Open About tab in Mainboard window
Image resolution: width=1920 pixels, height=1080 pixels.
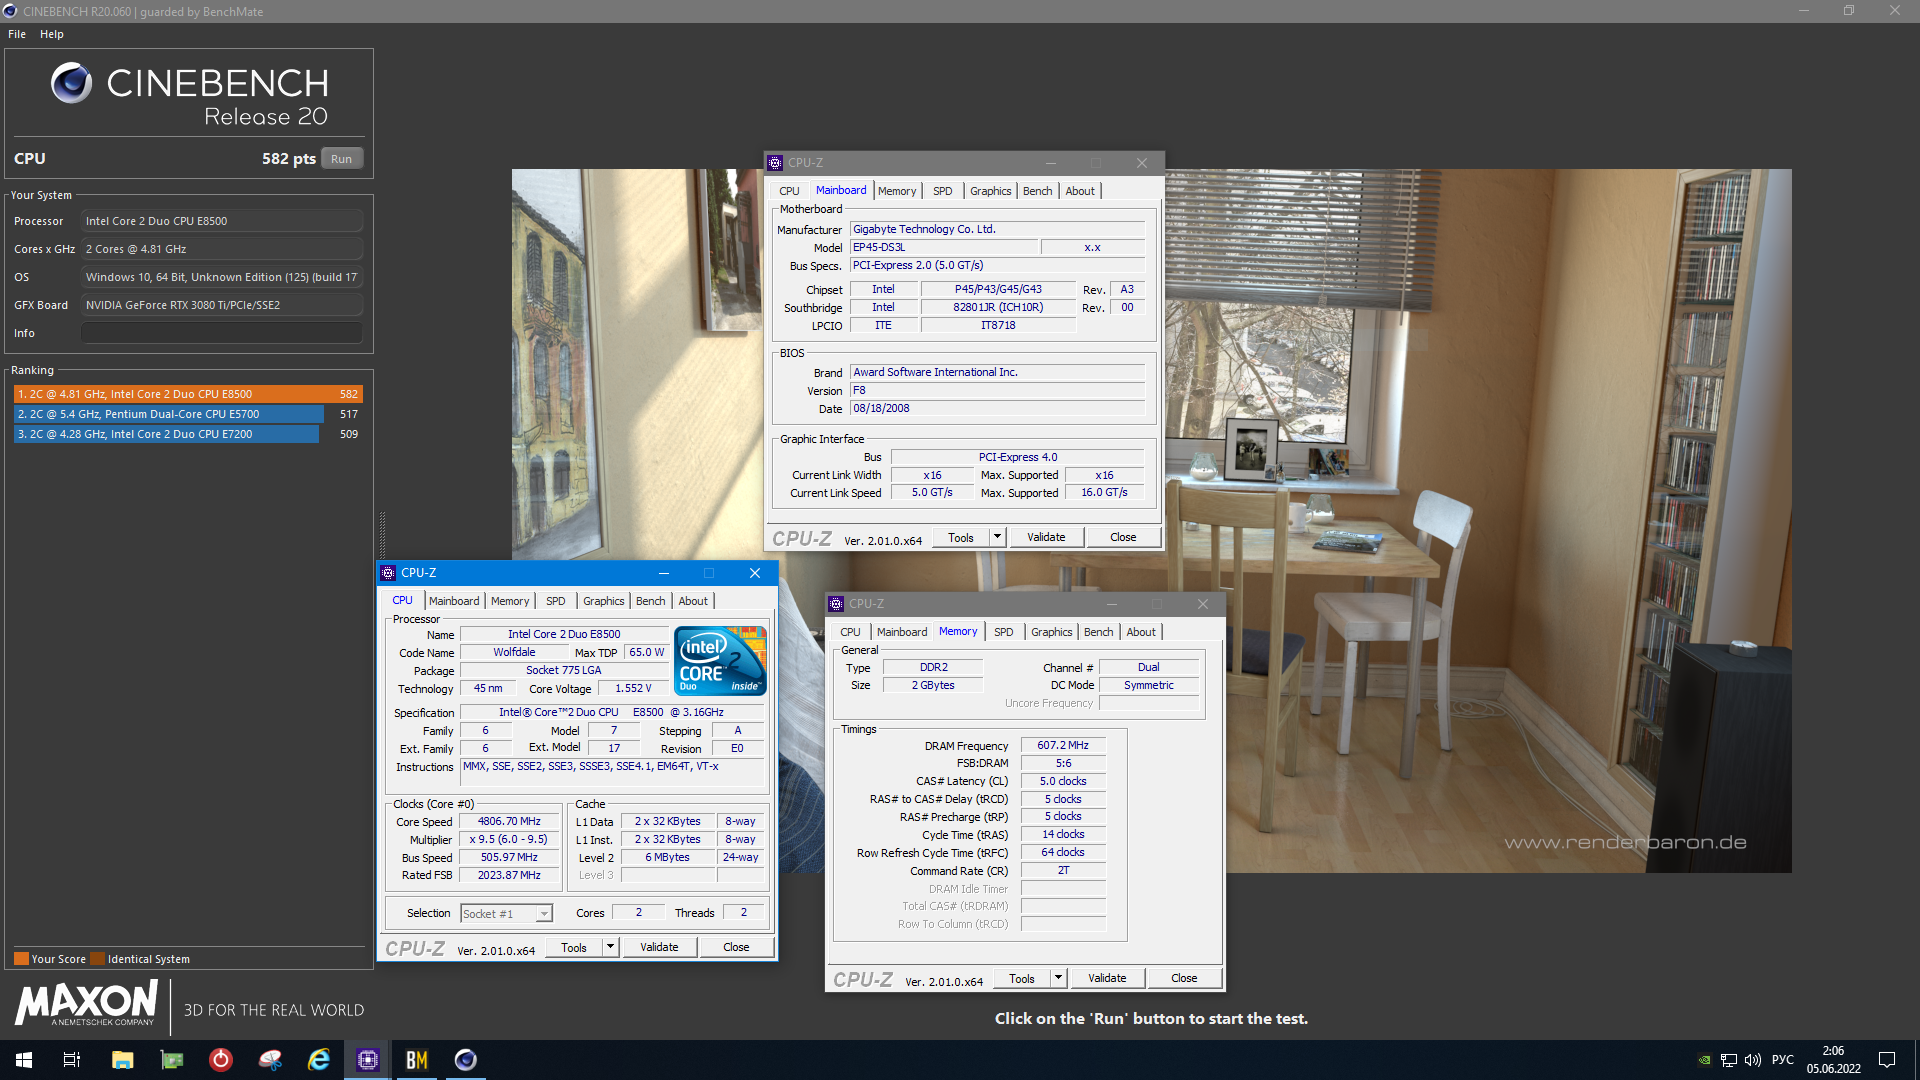click(1080, 191)
